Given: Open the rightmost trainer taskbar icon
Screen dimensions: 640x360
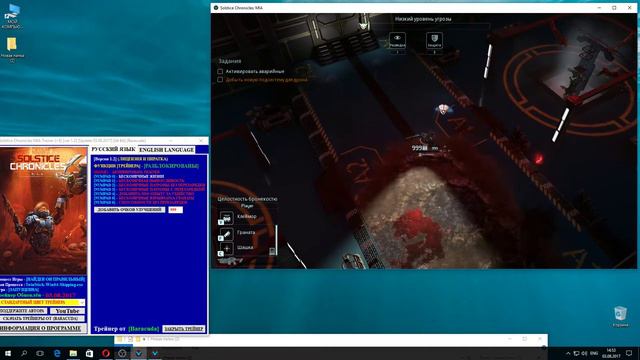Looking at the screenshot, I should pyautogui.click(x=155, y=353).
